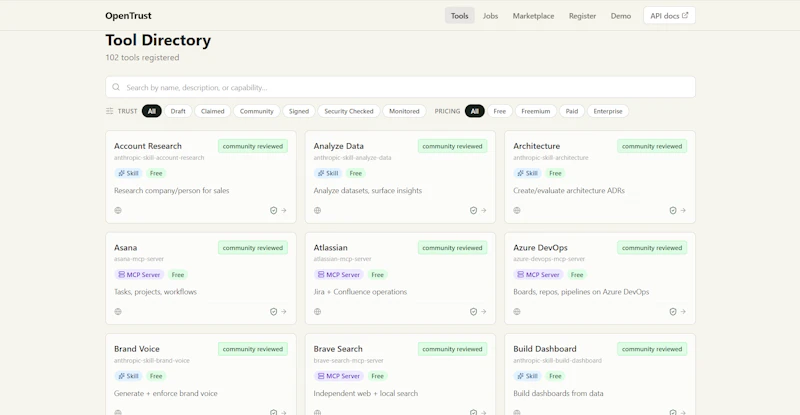Viewport: 800px width, 415px height.
Task: Click 'anthropic-skill-account-research' slug text
Action: click(x=159, y=158)
